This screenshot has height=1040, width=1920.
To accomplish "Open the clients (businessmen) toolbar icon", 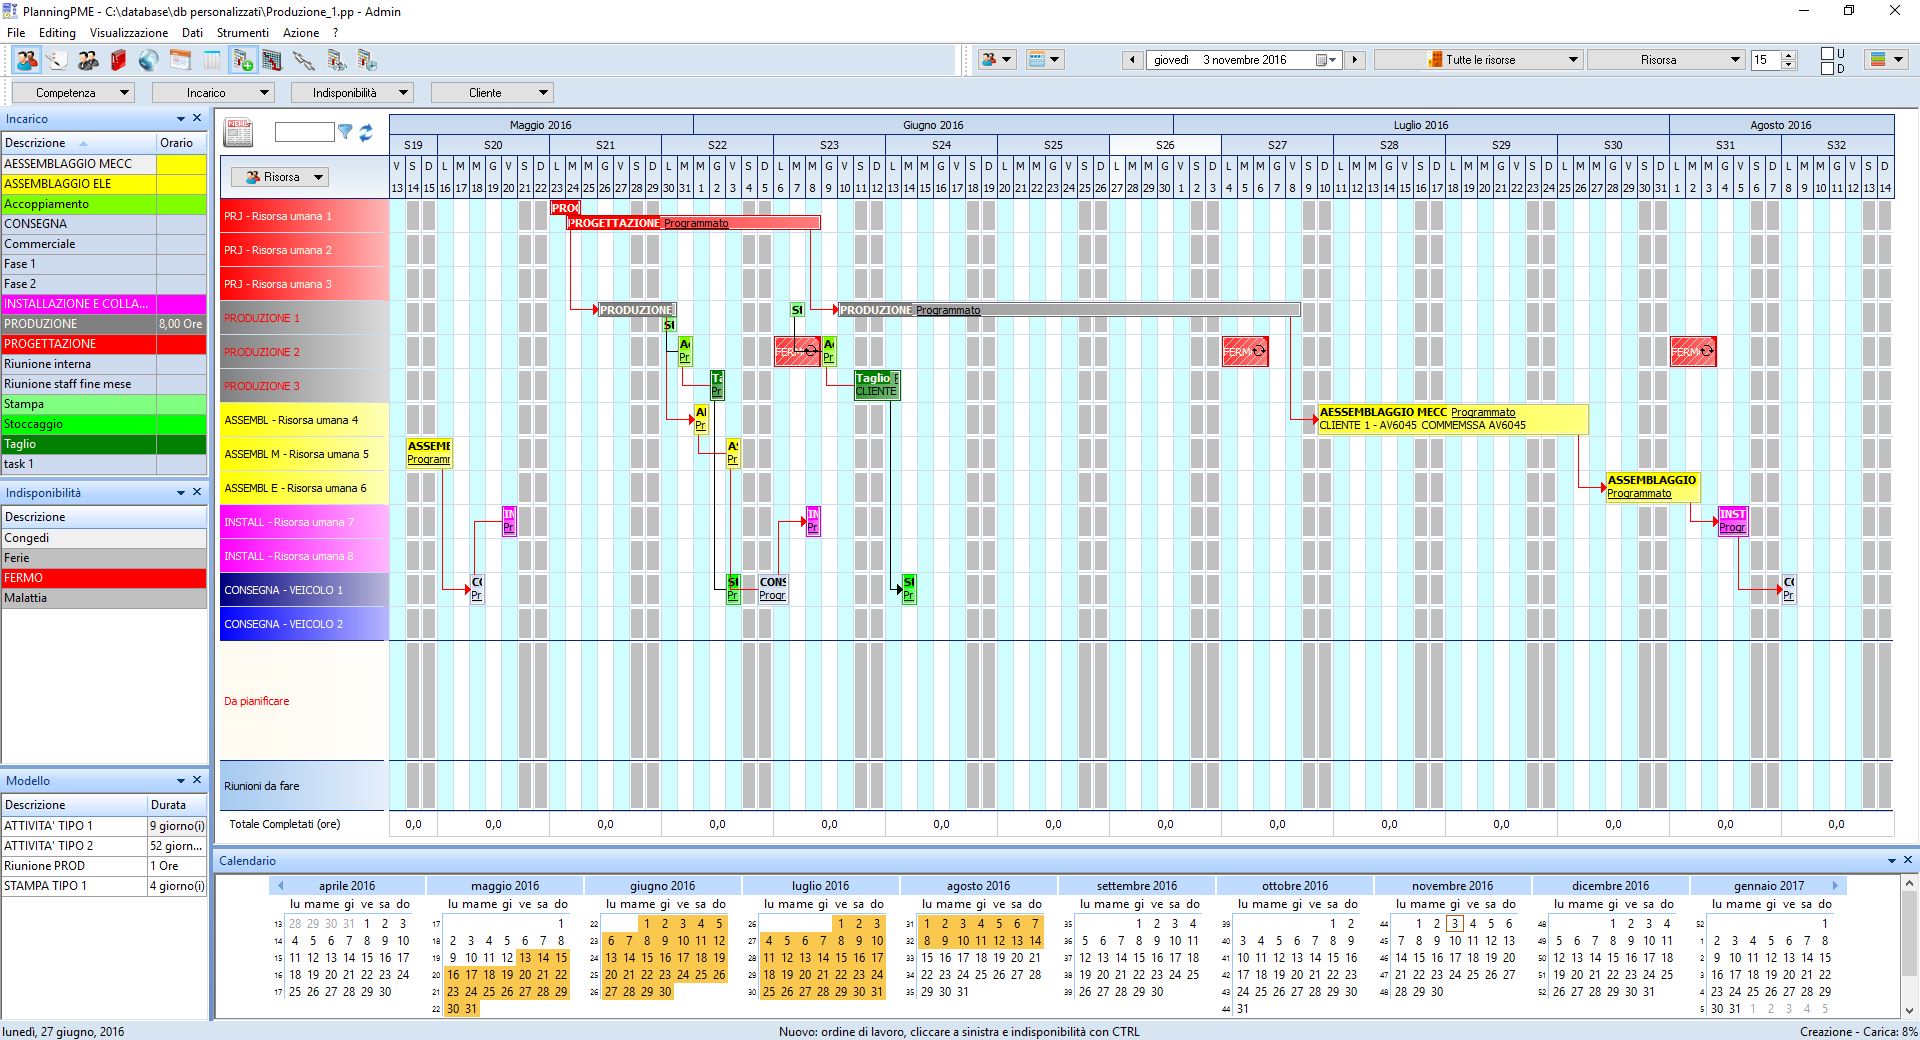I will point(88,60).
